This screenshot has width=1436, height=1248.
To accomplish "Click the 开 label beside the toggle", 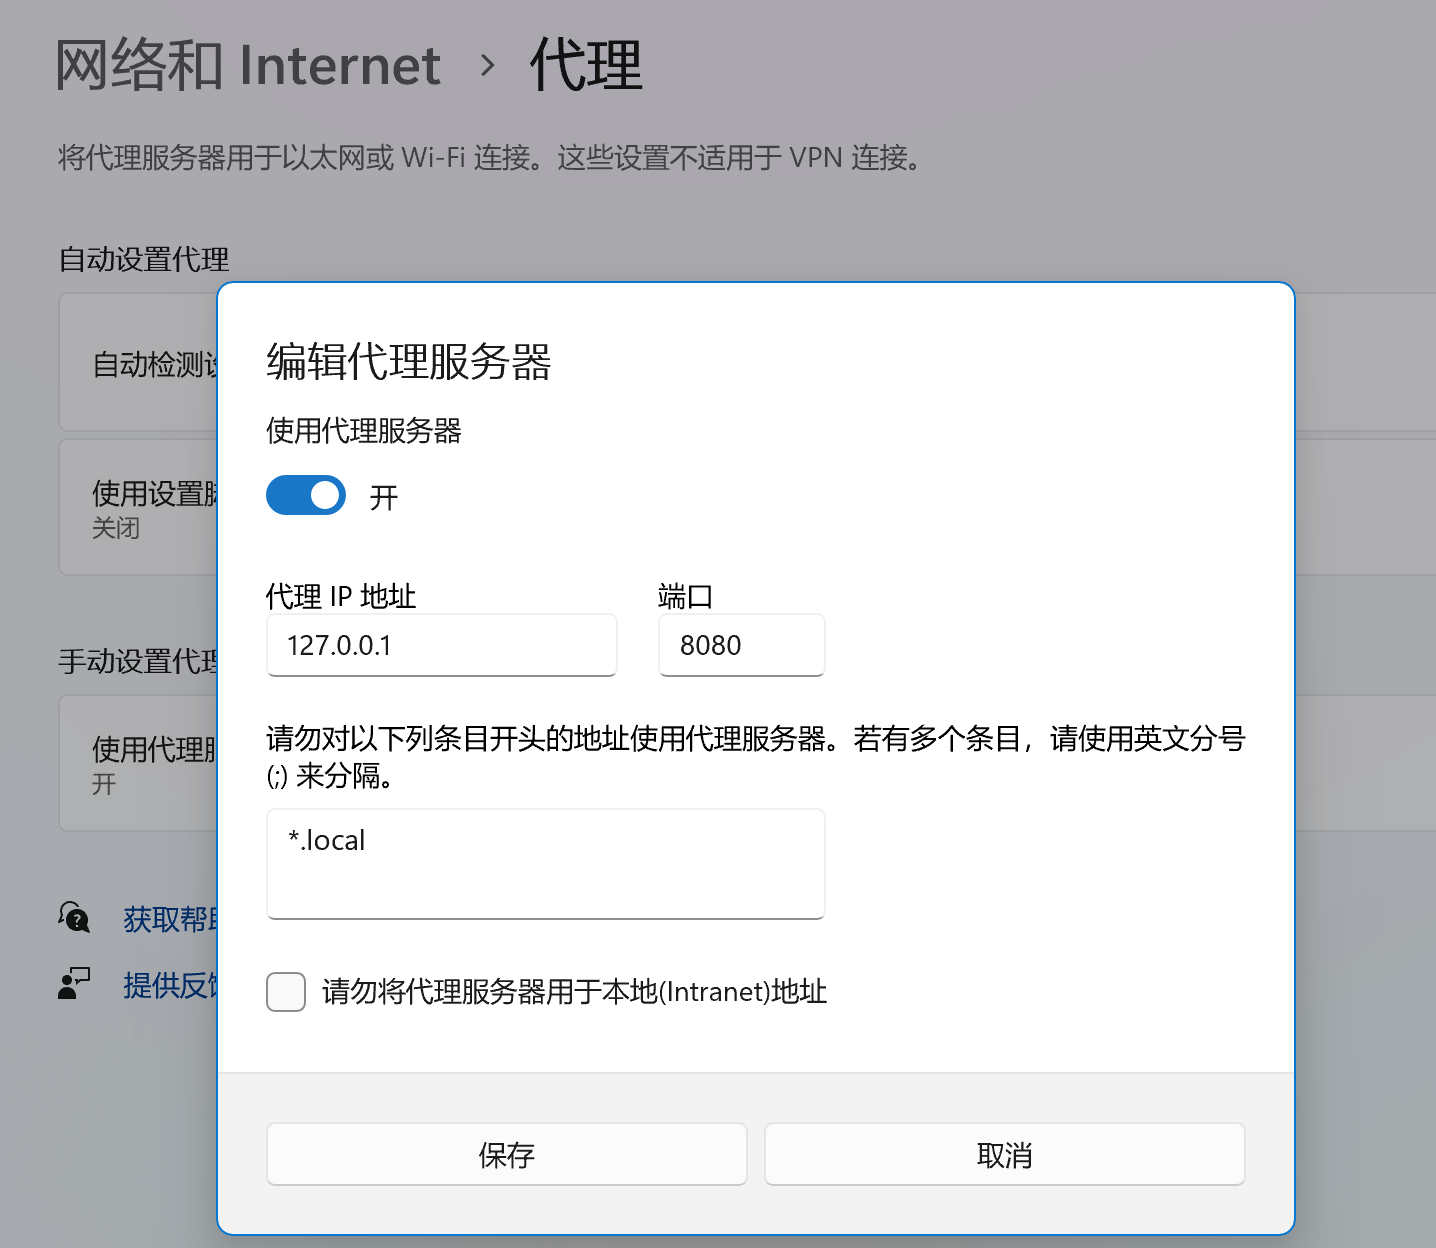I will 384,497.
